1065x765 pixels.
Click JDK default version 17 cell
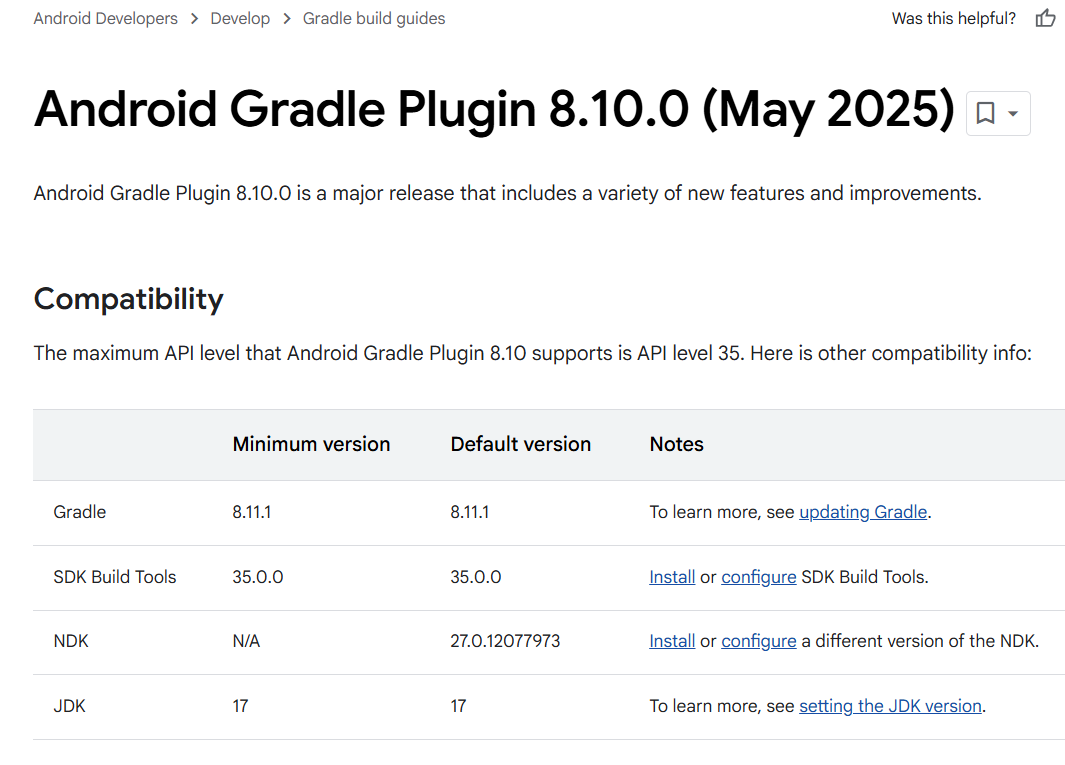458,706
